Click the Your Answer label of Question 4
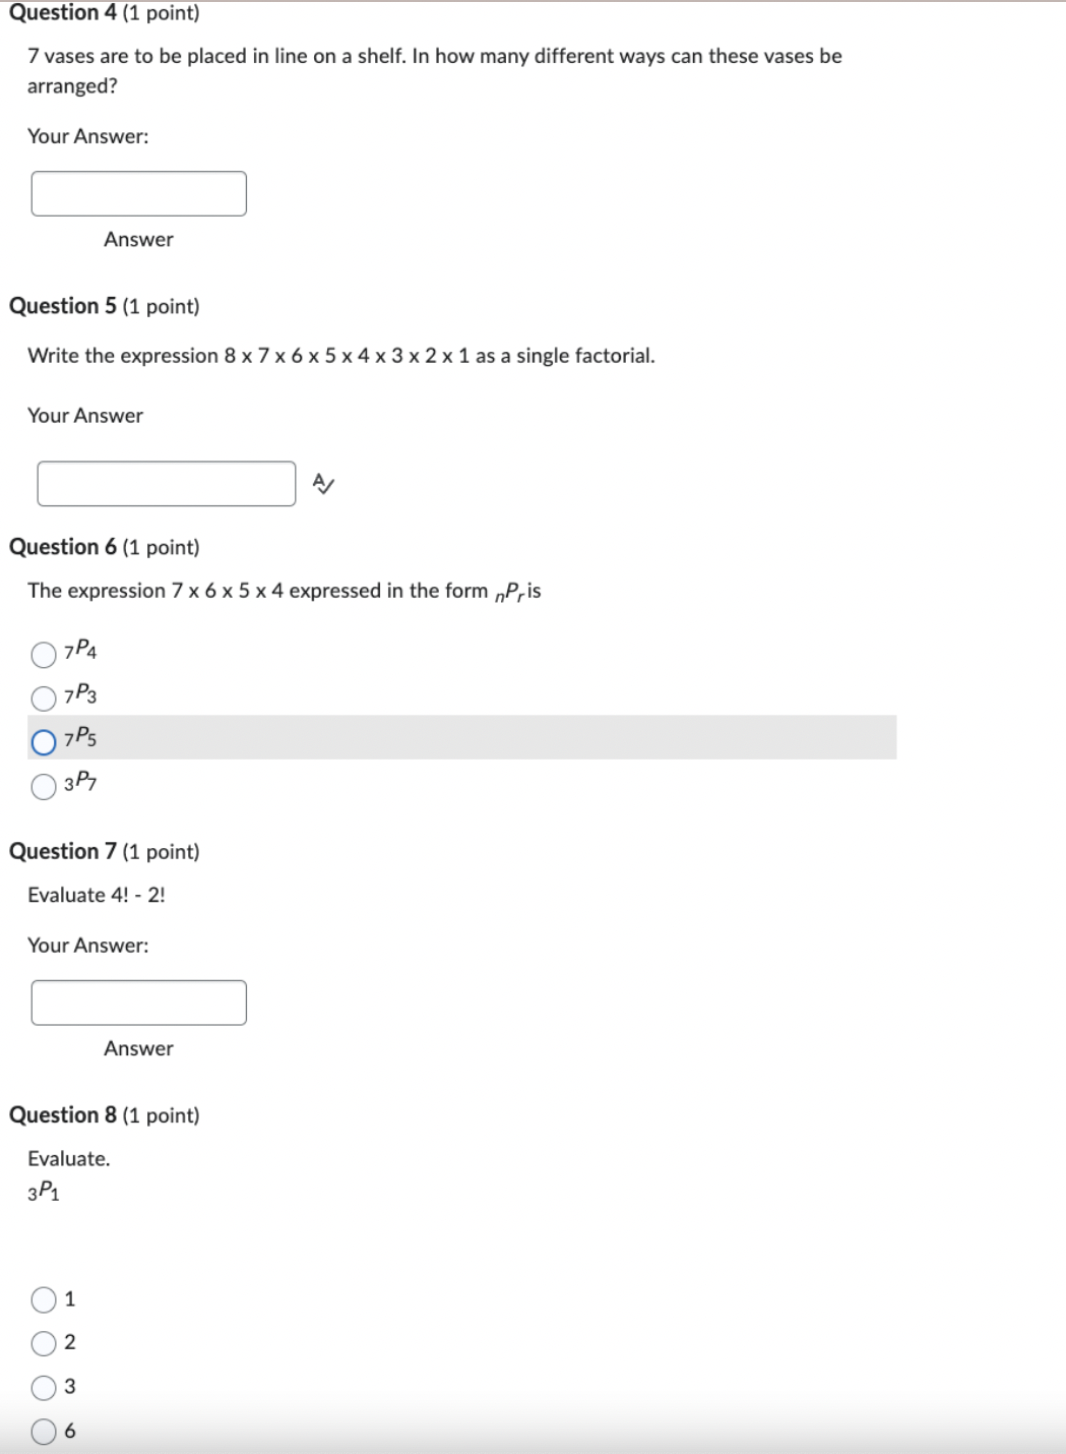 coord(89,136)
